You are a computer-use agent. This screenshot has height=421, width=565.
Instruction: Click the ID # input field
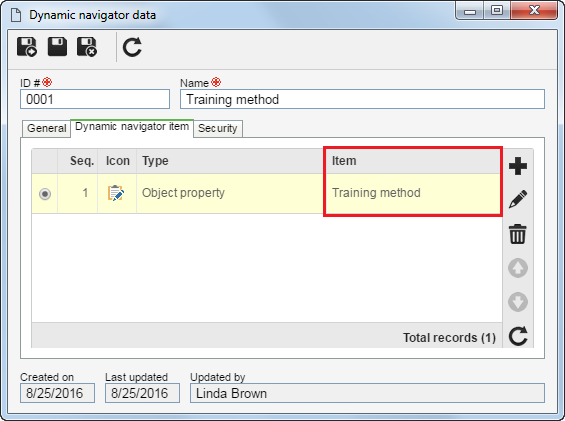pos(95,99)
